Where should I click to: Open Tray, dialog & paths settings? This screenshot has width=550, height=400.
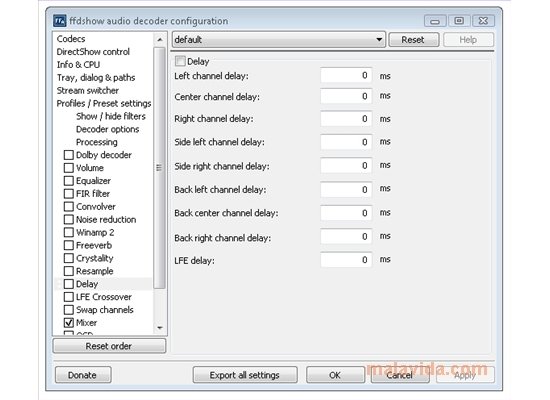coord(96,78)
